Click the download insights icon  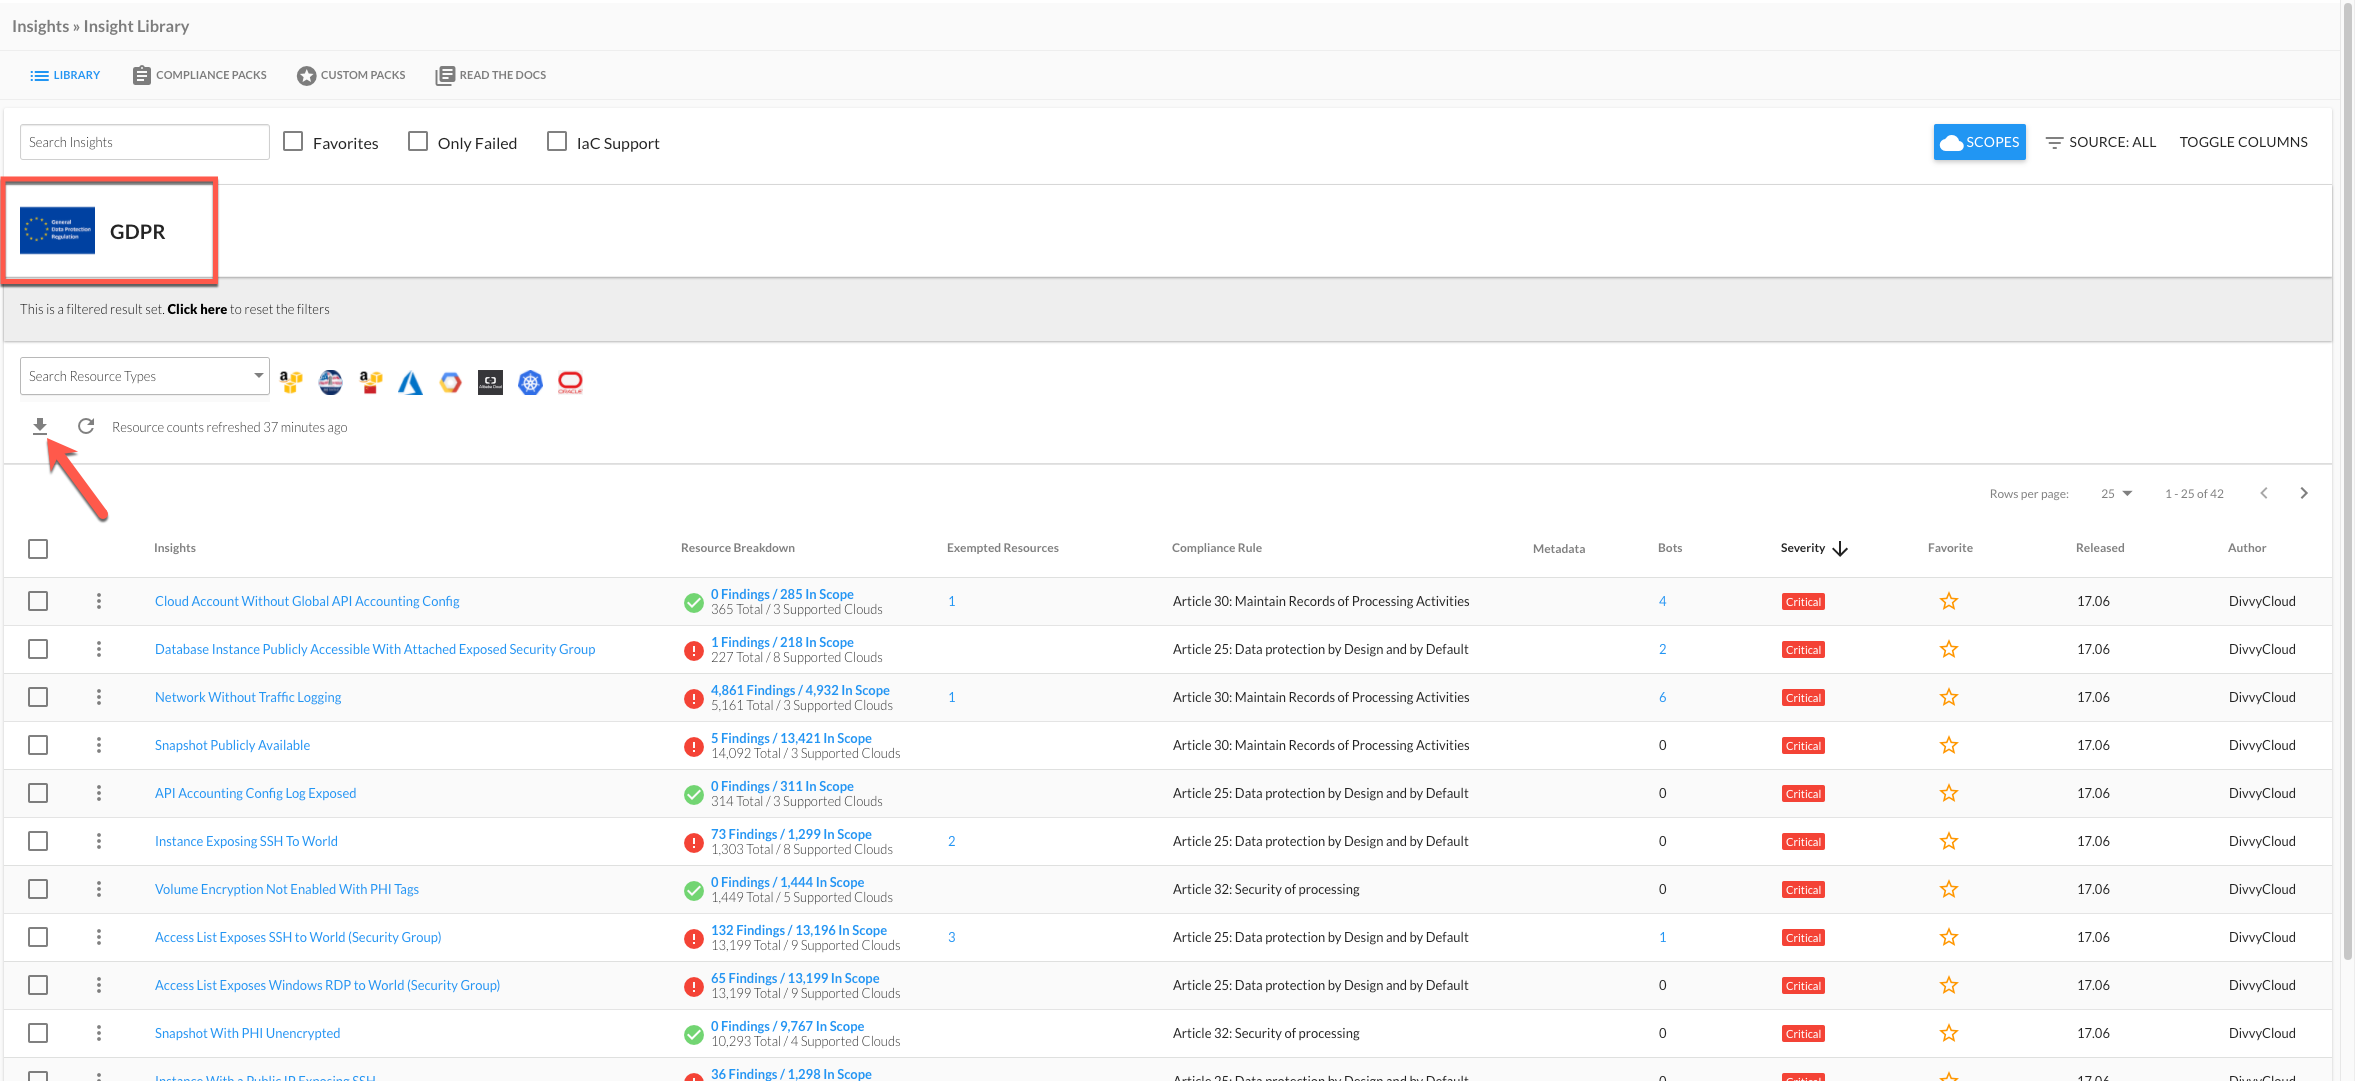point(40,427)
